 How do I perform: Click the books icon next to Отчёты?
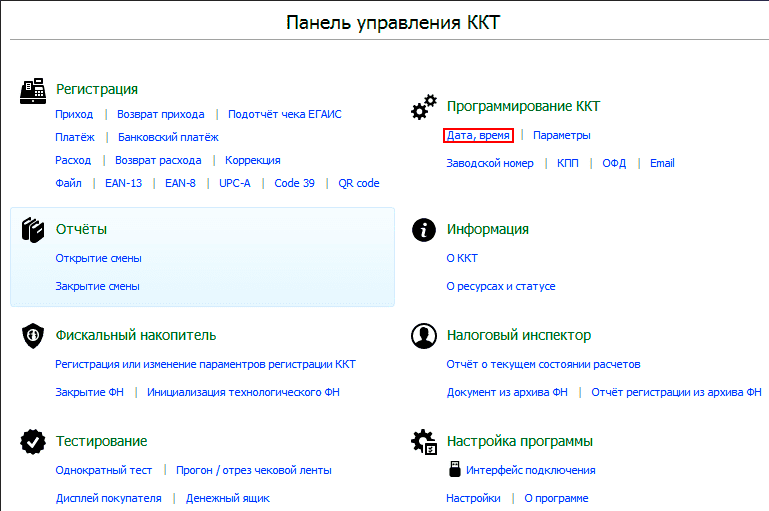[x=33, y=230]
